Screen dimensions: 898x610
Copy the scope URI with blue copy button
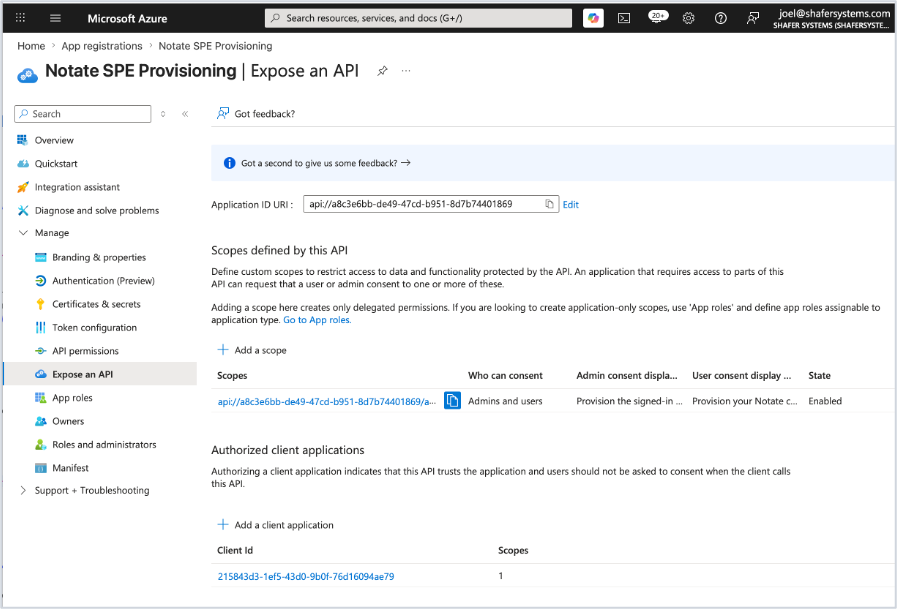point(452,400)
